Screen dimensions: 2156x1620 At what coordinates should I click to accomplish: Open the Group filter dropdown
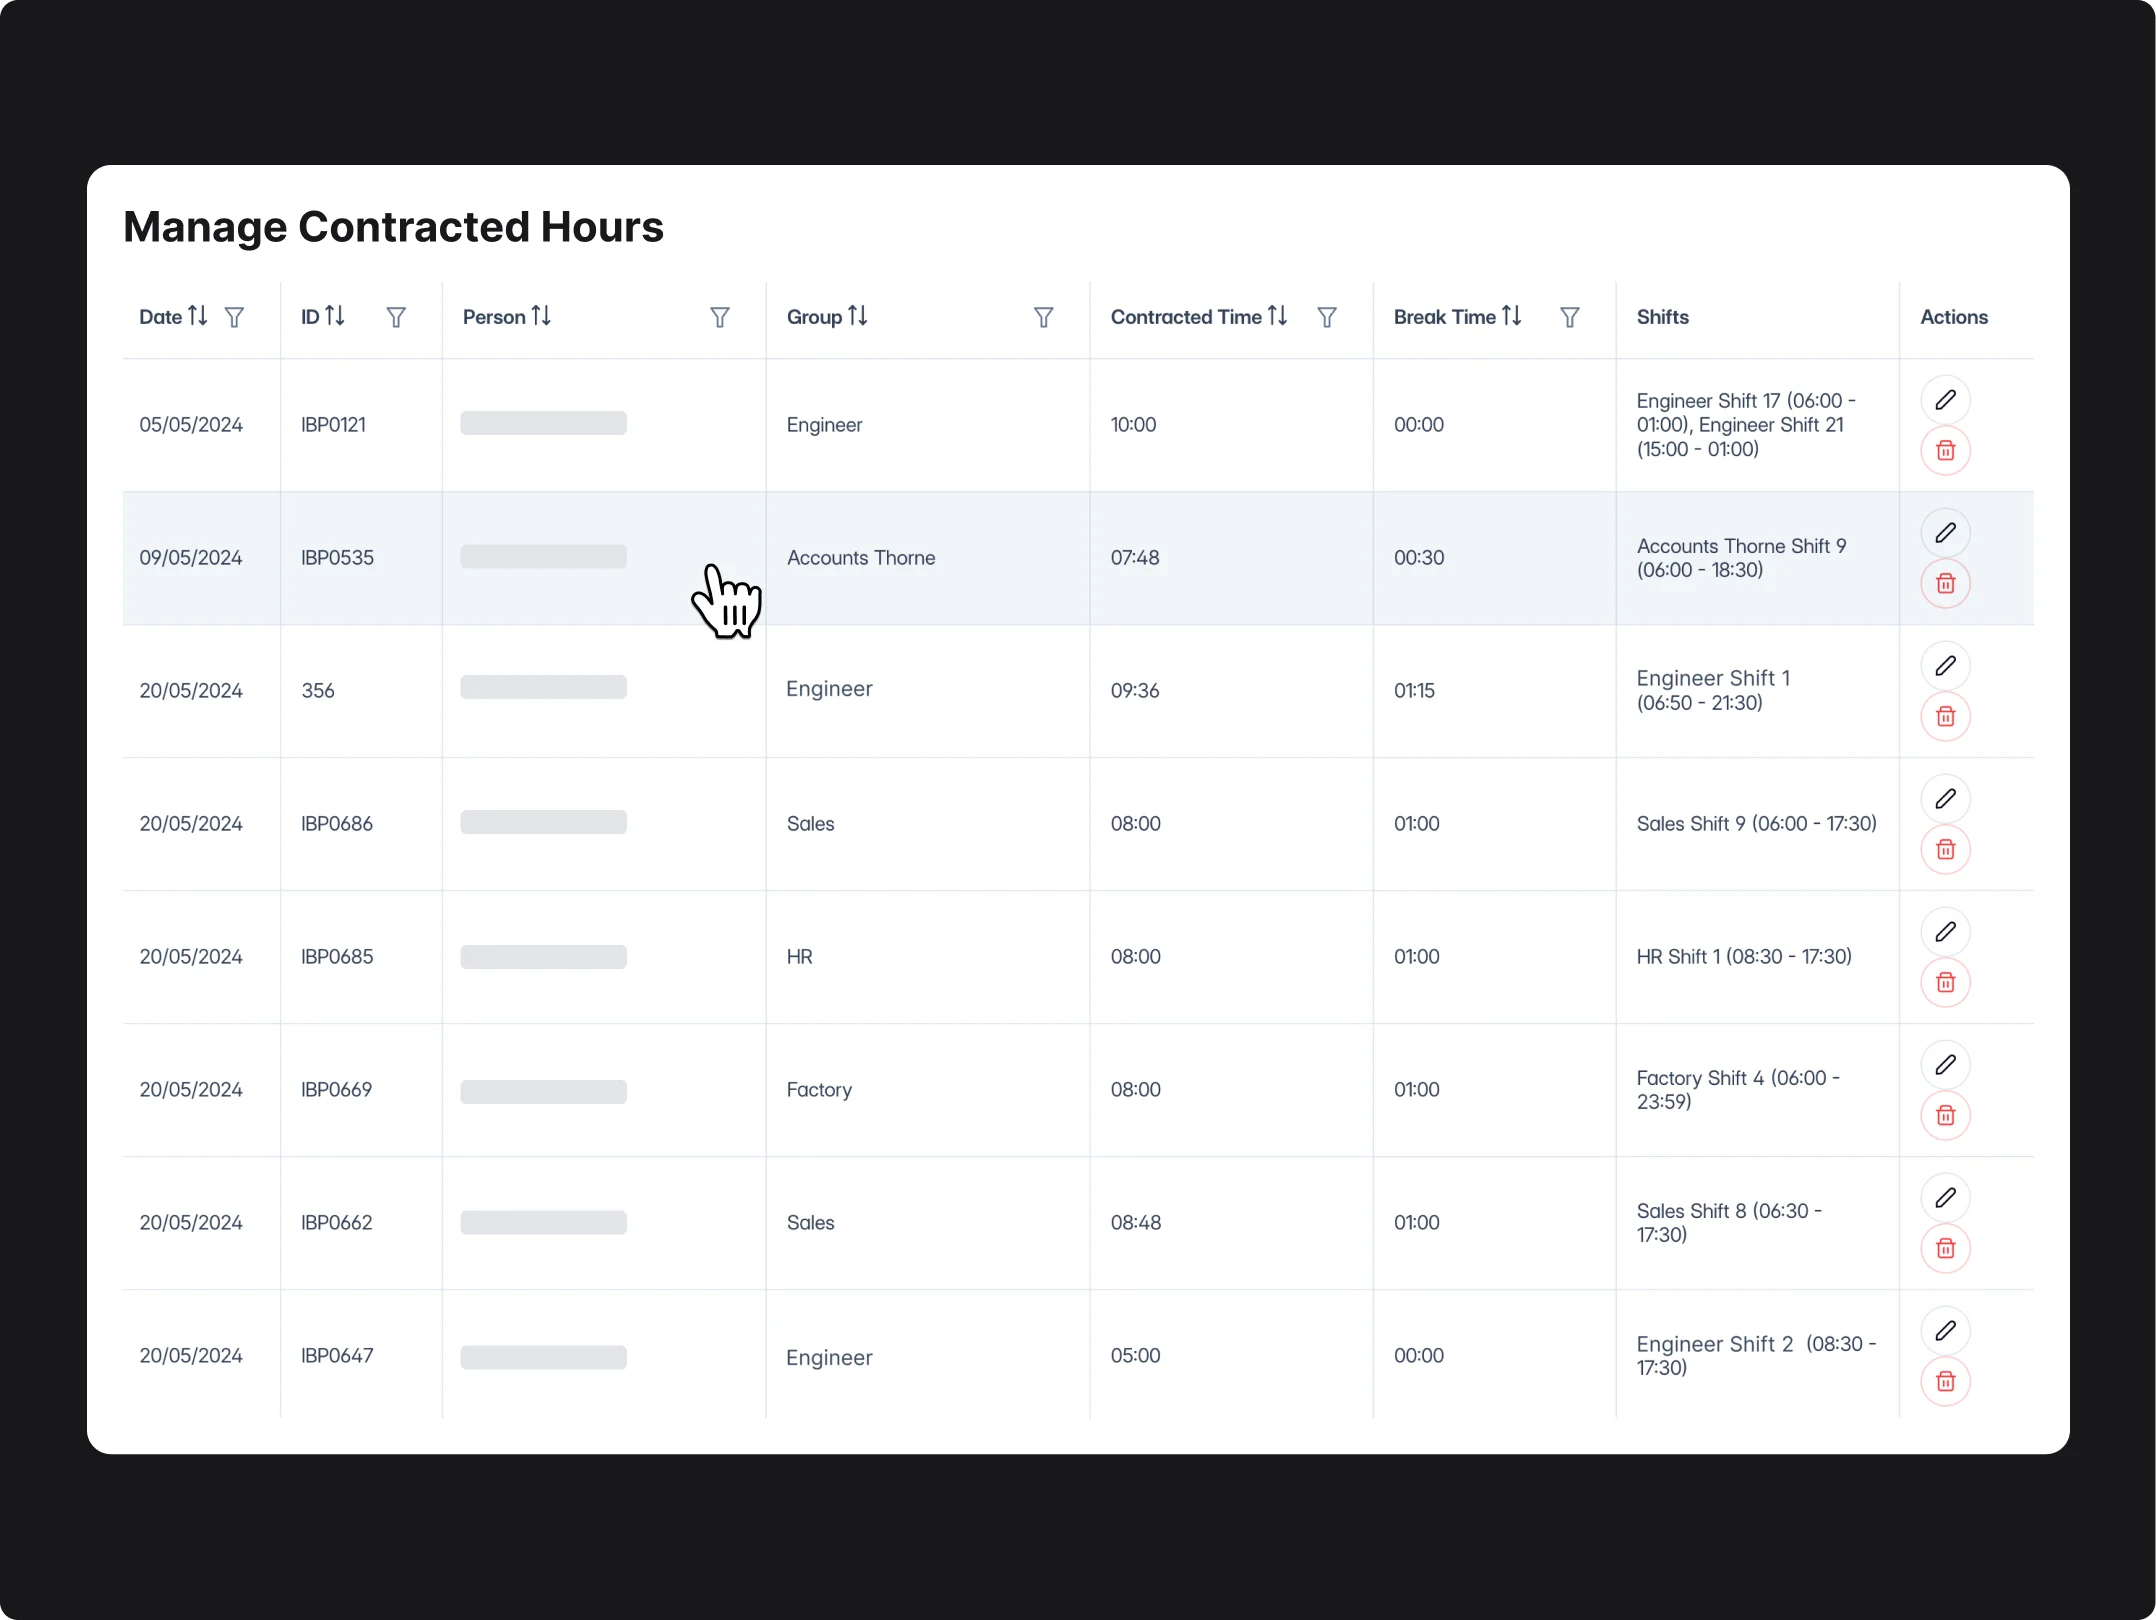[x=1043, y=317]
